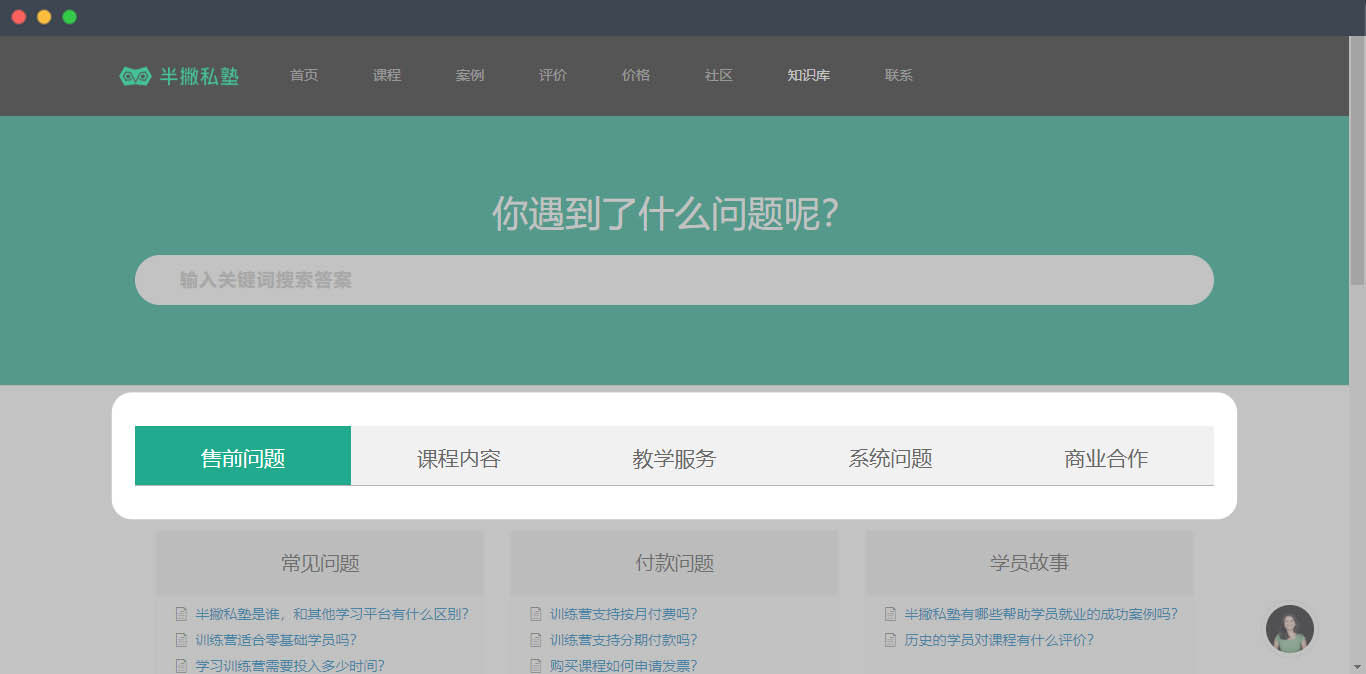This screenshot has height=674, width=1366.
Task: Open the customer service avatar chat
Action: tap(1289, 629)
